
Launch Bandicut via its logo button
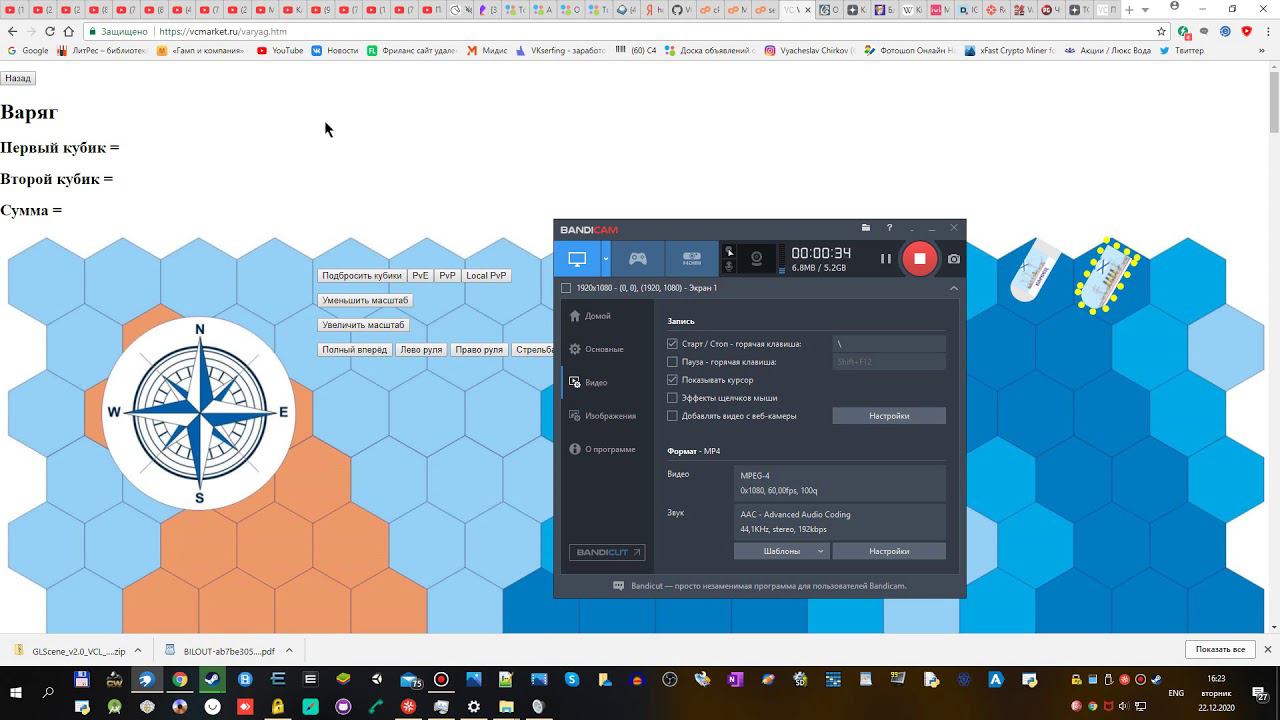tap(607, 552)
